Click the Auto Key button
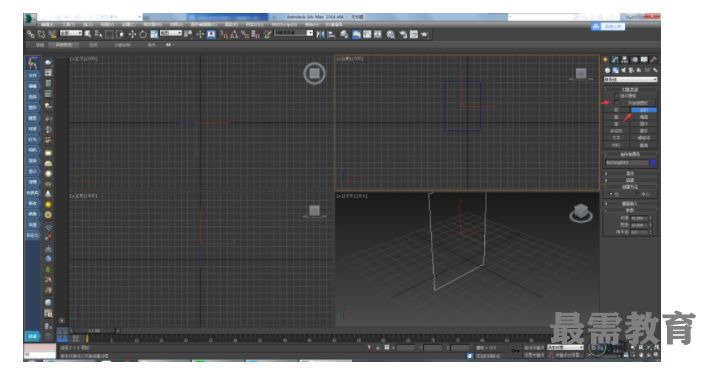702x368 pixels. [x=534, y=348]
